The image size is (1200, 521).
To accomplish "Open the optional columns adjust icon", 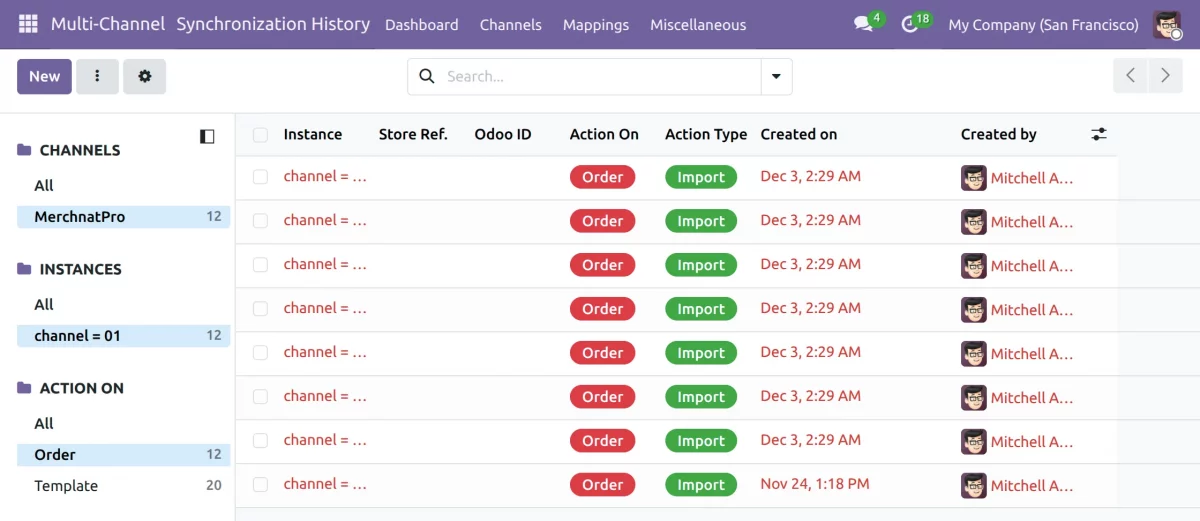I will 1099,134.
